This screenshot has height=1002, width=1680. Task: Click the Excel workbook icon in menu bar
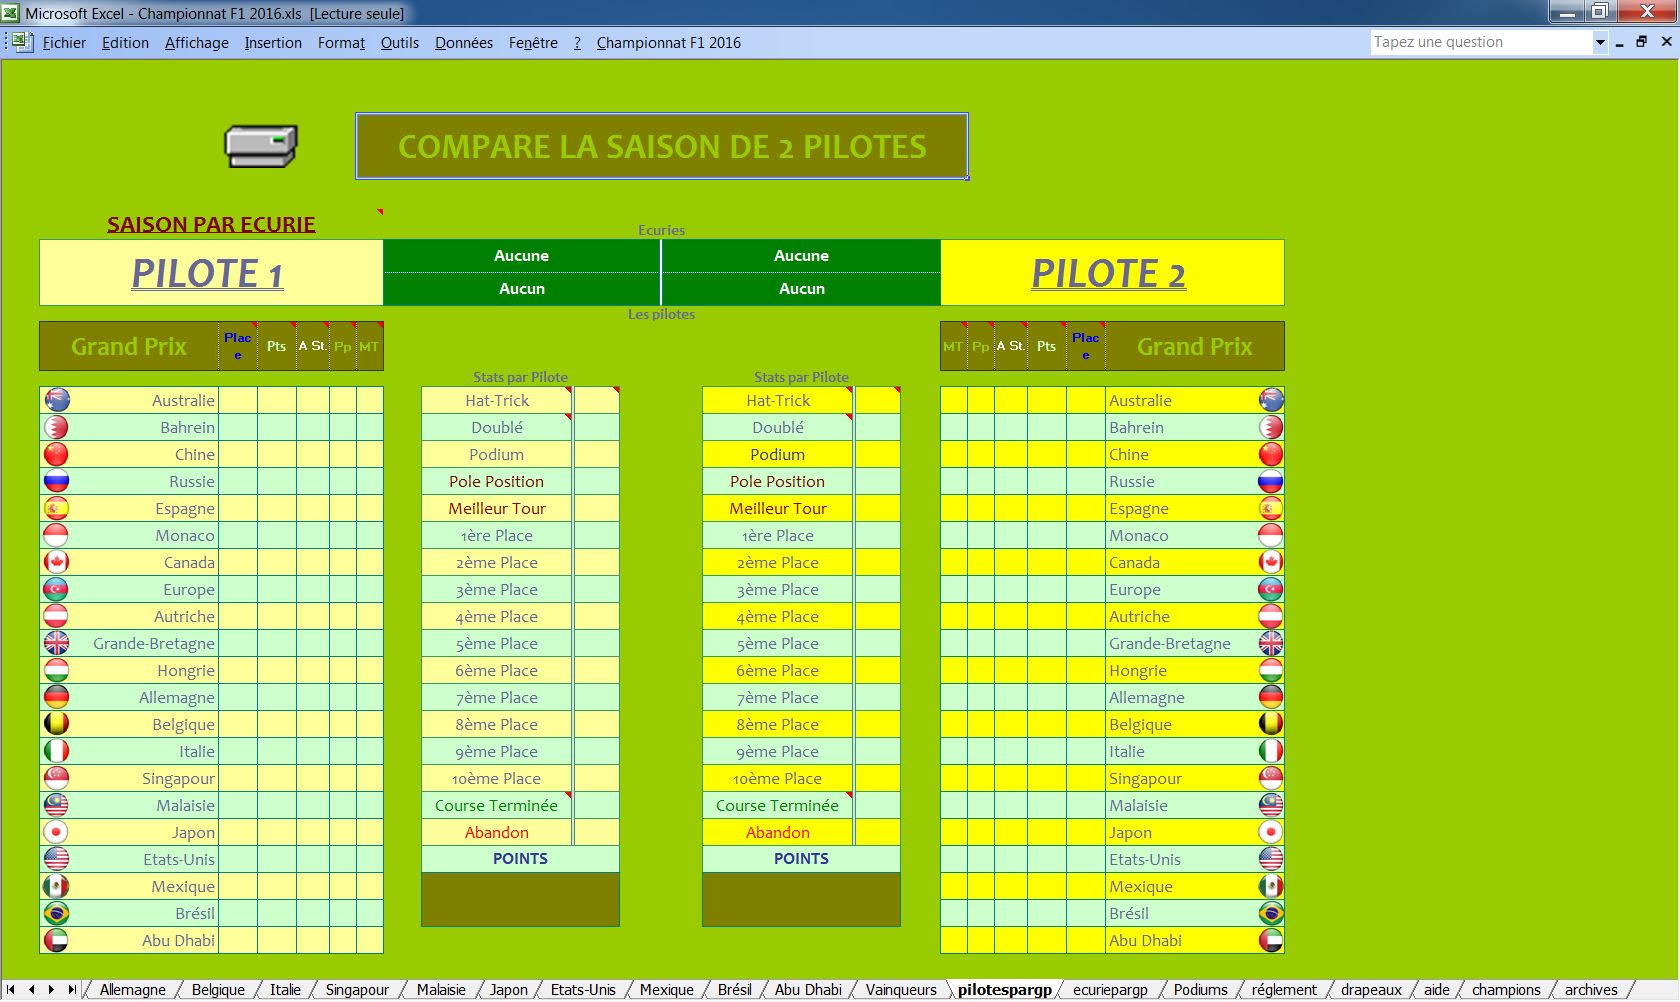pyautogui.click(x=23, y=42)
